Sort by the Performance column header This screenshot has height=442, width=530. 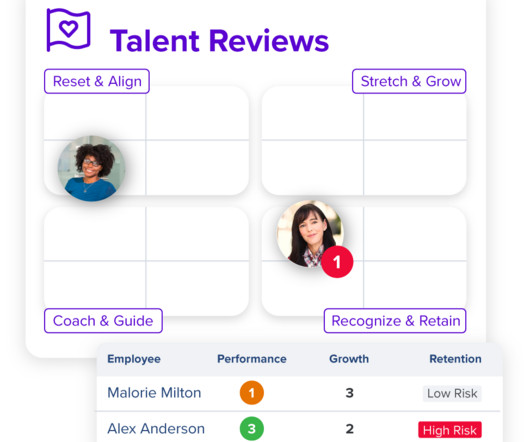coord(252,359)
